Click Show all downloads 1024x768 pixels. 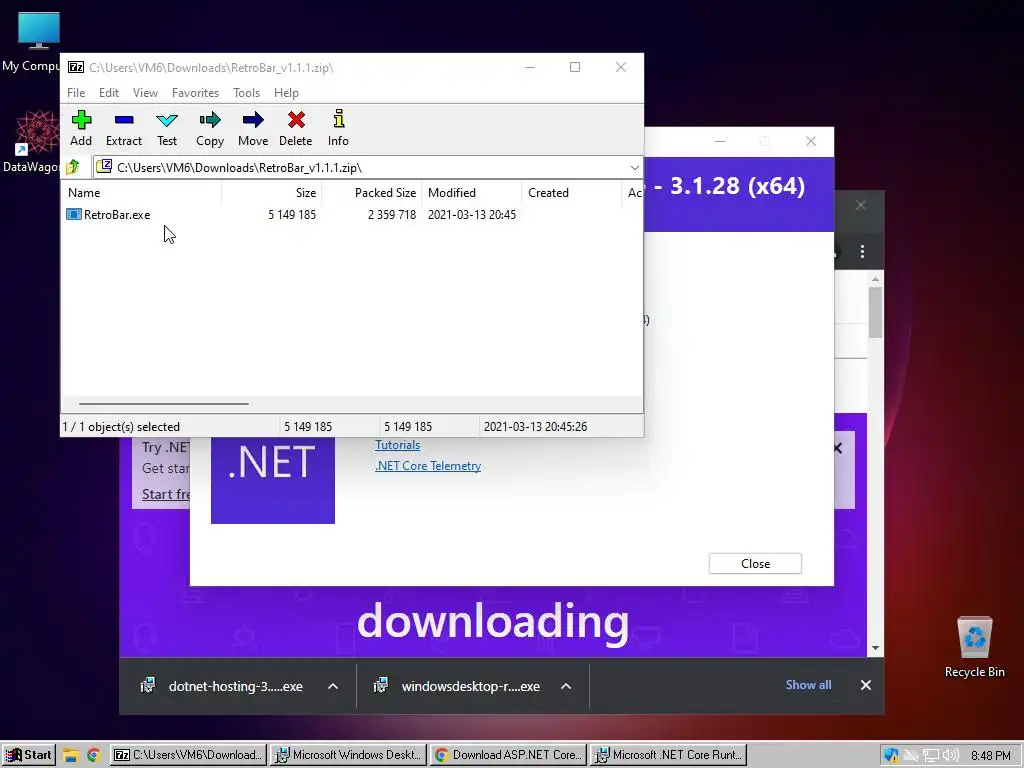808,684
